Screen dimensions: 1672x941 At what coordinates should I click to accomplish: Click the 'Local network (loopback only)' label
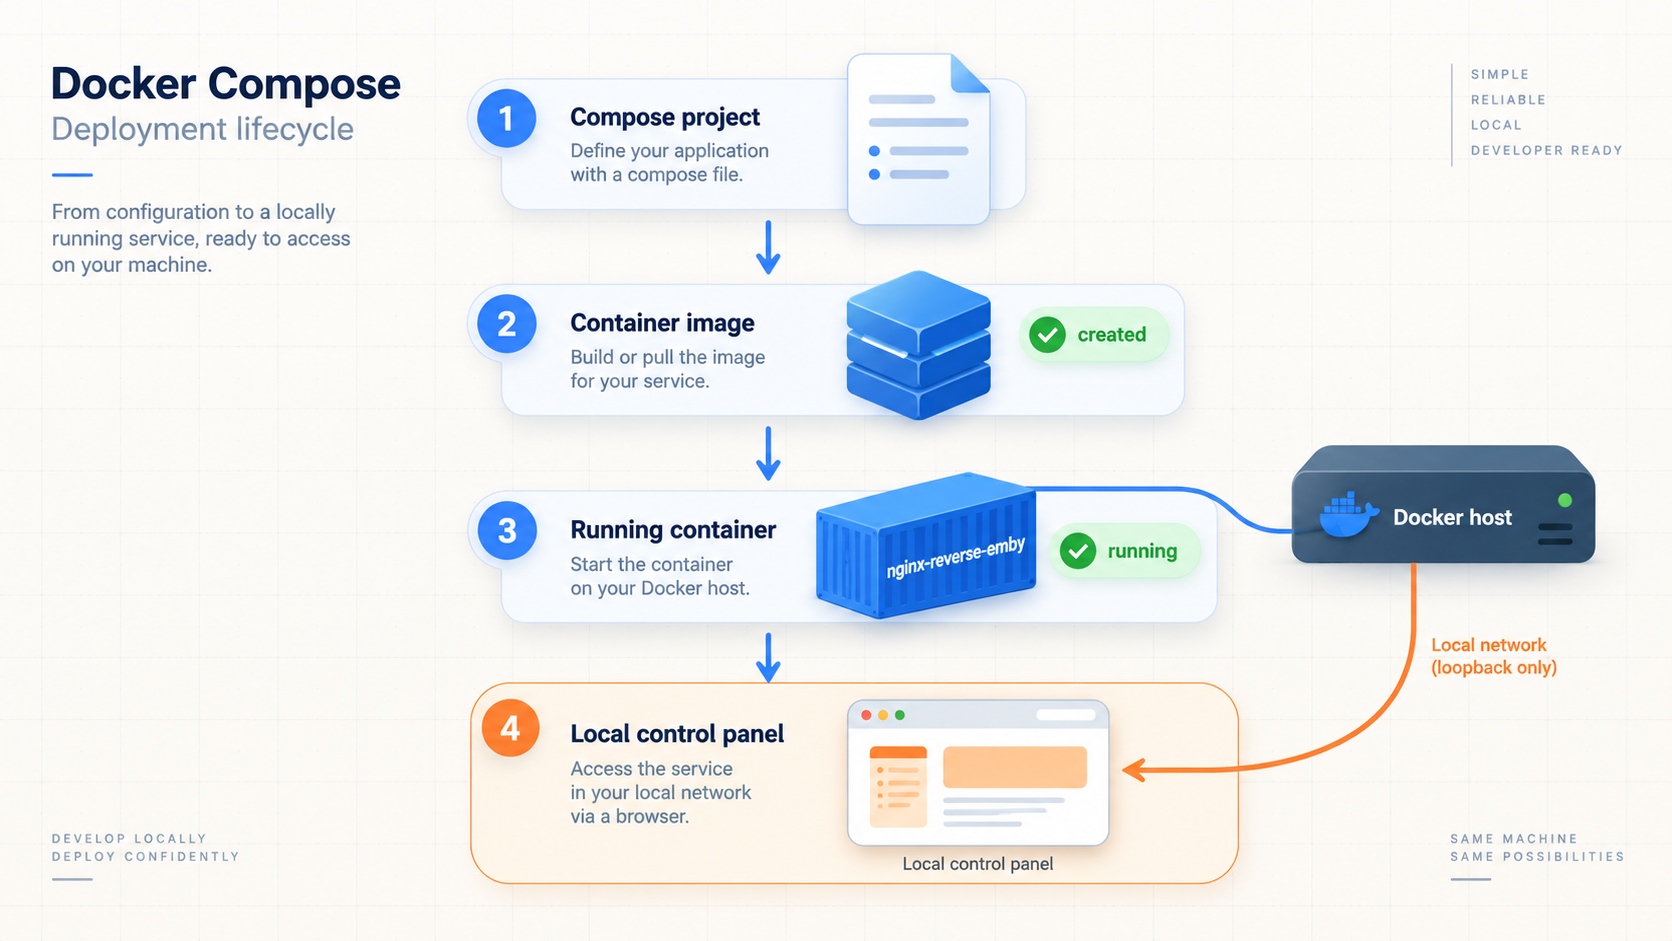(1494, 656)
